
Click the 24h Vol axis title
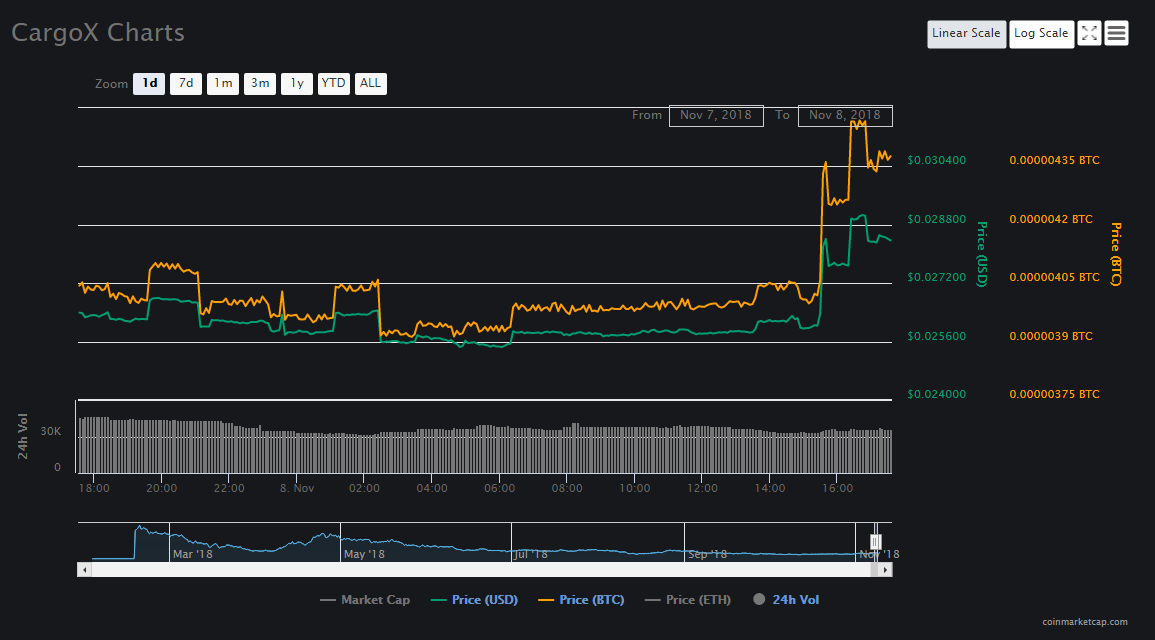tap(23, 436)
